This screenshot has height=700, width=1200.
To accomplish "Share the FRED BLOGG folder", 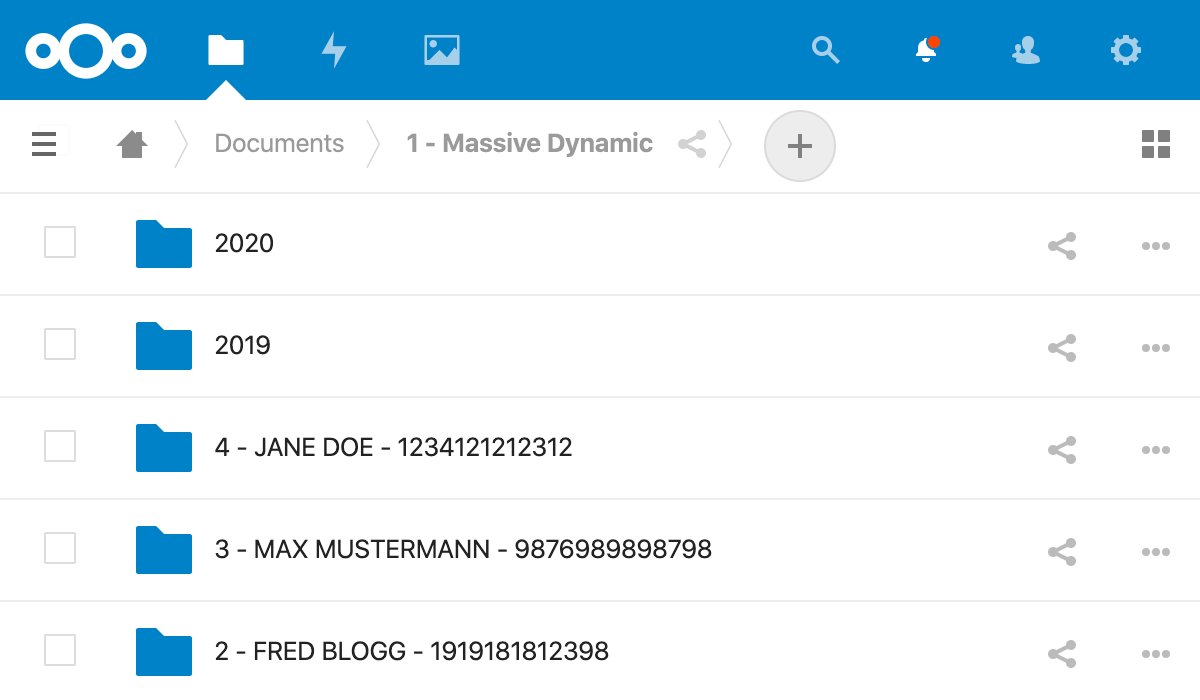I will coord(1062,654).
